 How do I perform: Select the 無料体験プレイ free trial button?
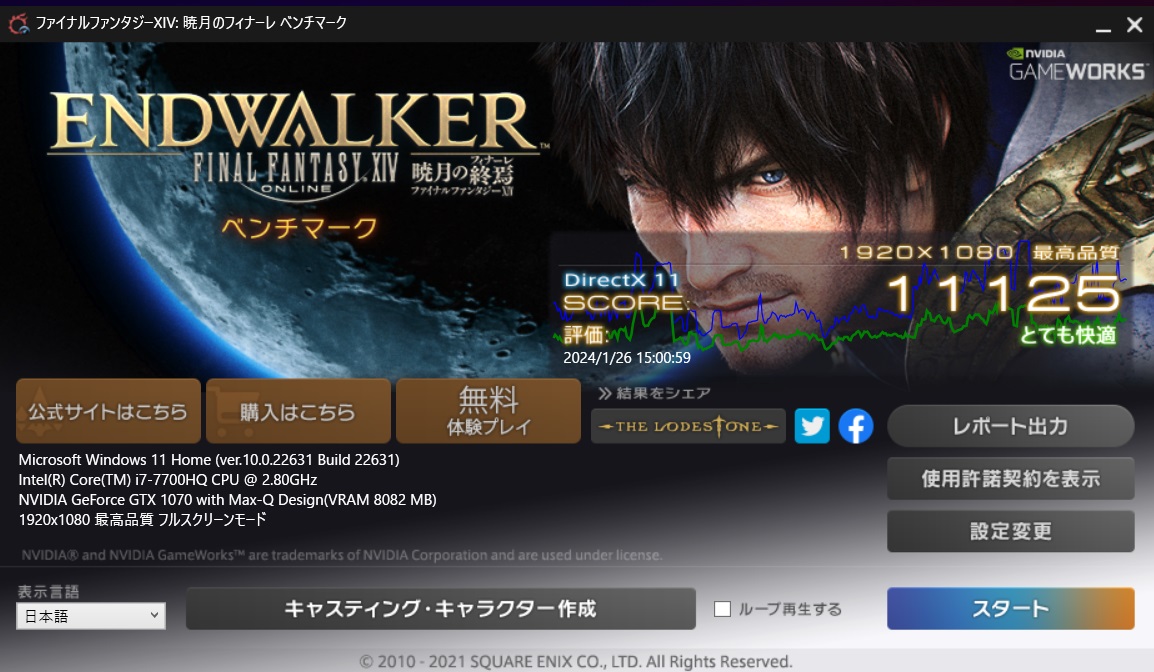[x=488, y=411]
